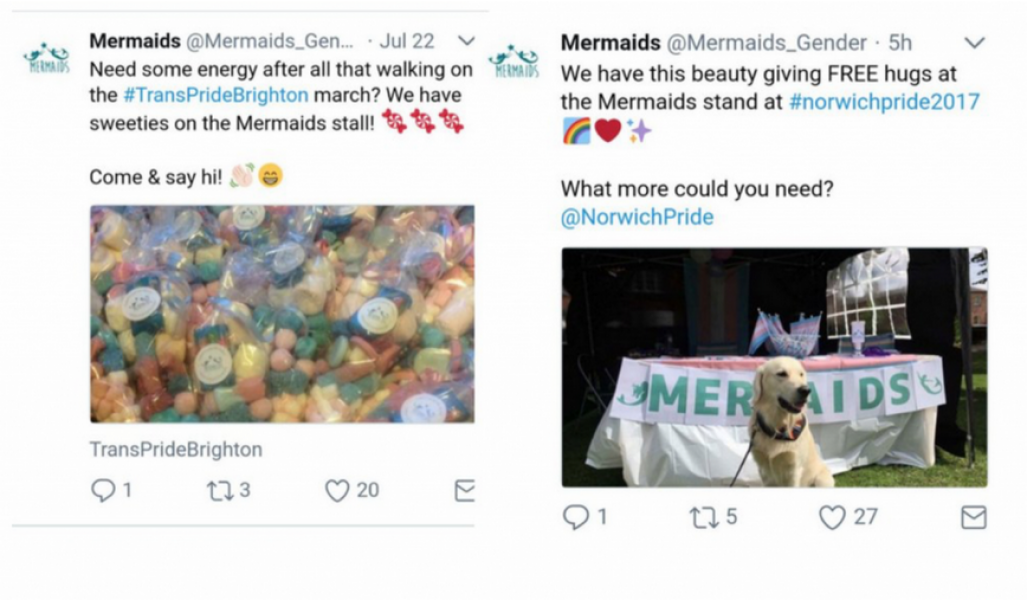
Task: Like the TransPrideBrighton tweet via heart icon
Action: tap(340, 491)
